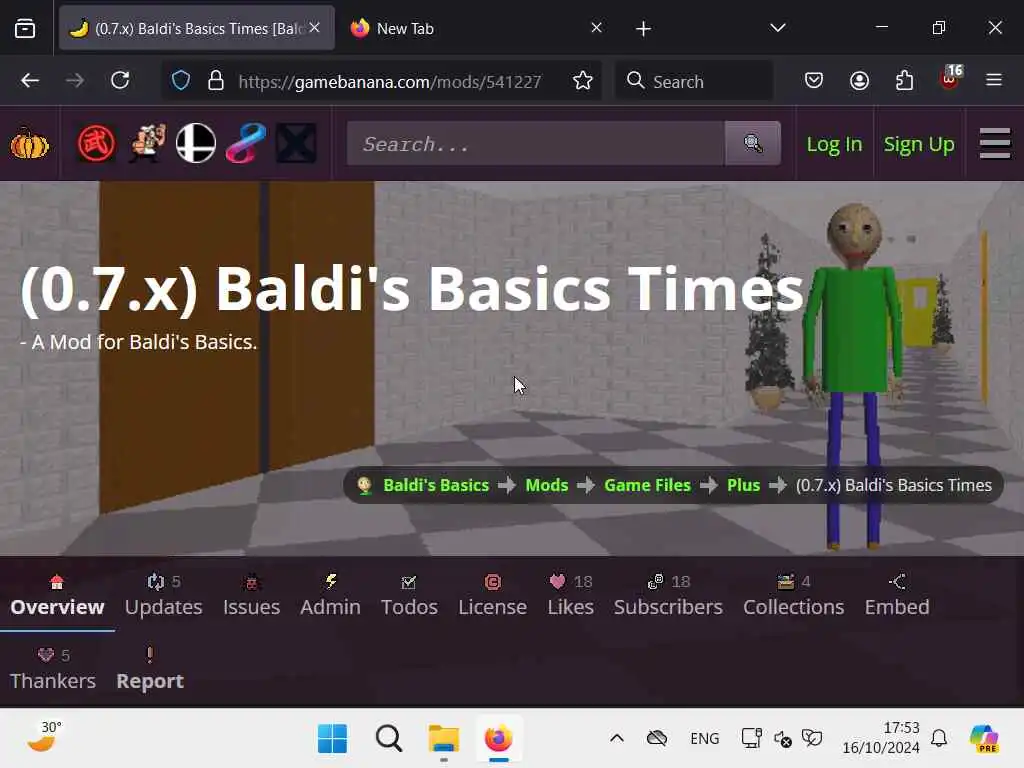1024x768 pixels.
Task: Open the GameBanana hamburger menu
Action: click(995, 143)
